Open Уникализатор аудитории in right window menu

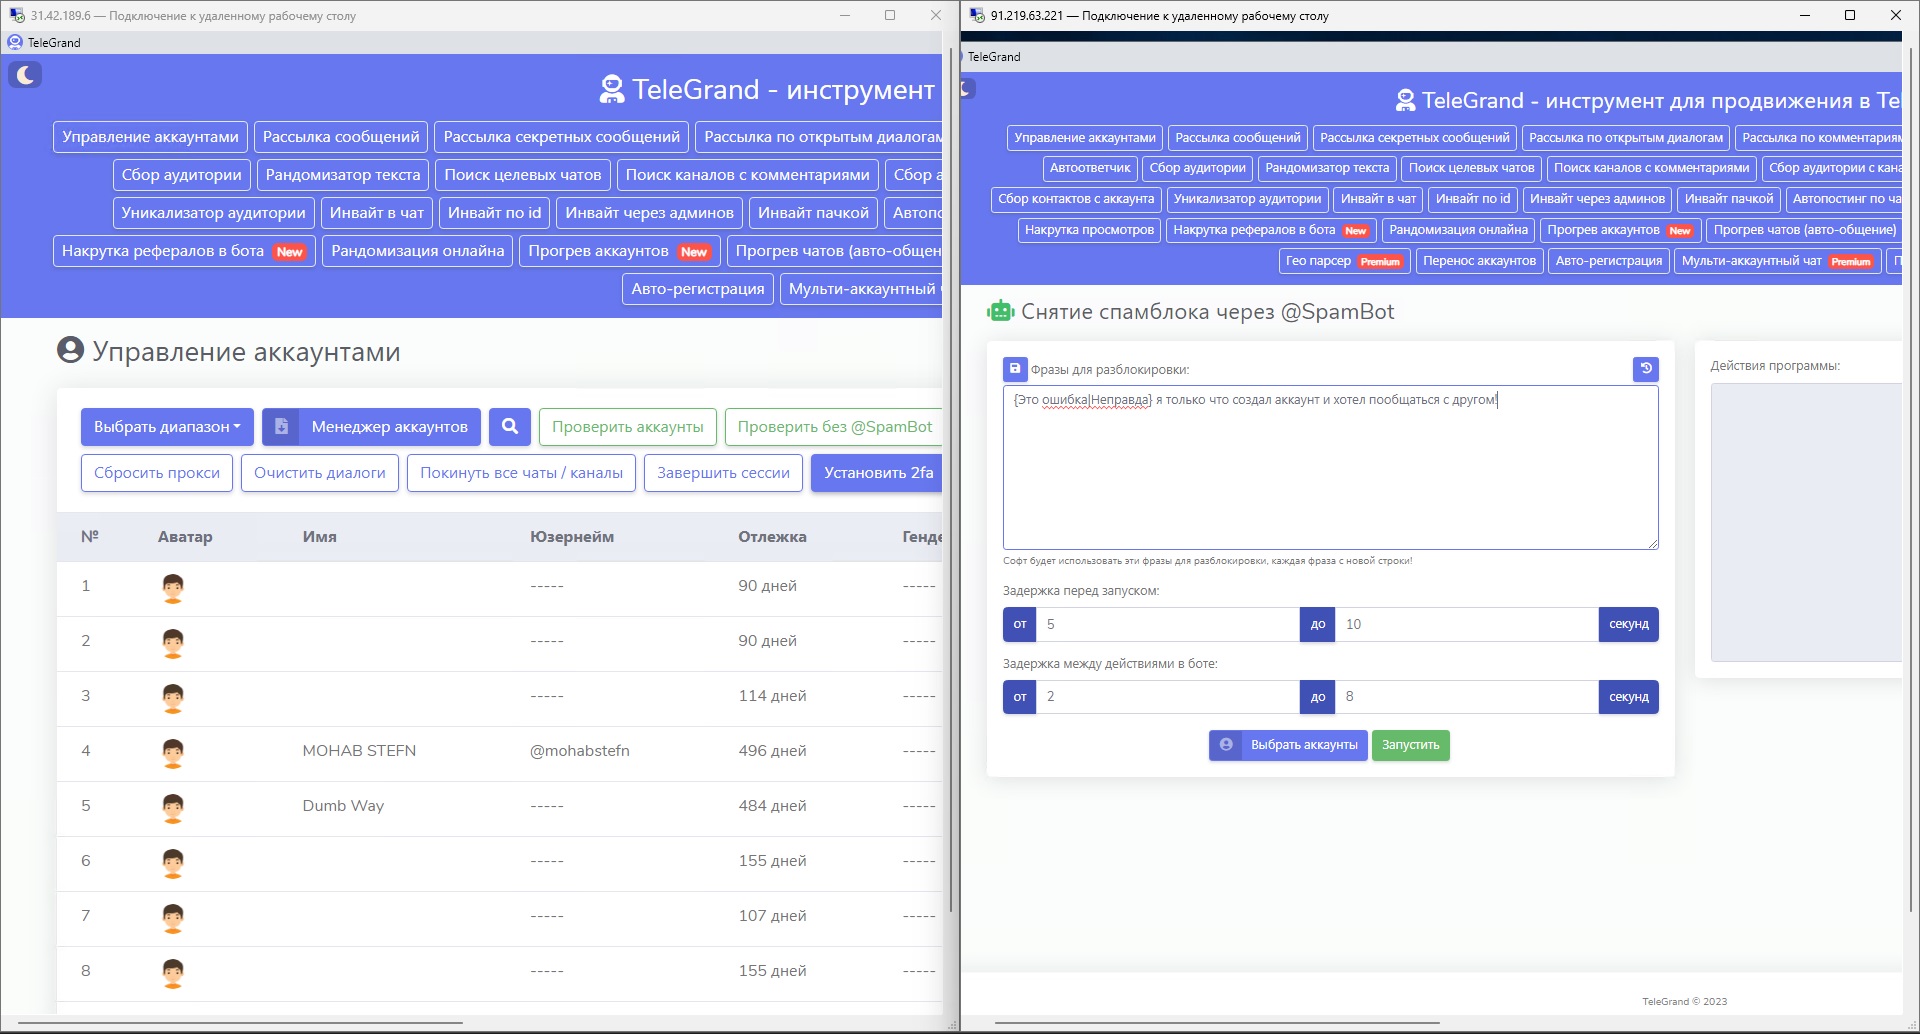[1247, 199]
